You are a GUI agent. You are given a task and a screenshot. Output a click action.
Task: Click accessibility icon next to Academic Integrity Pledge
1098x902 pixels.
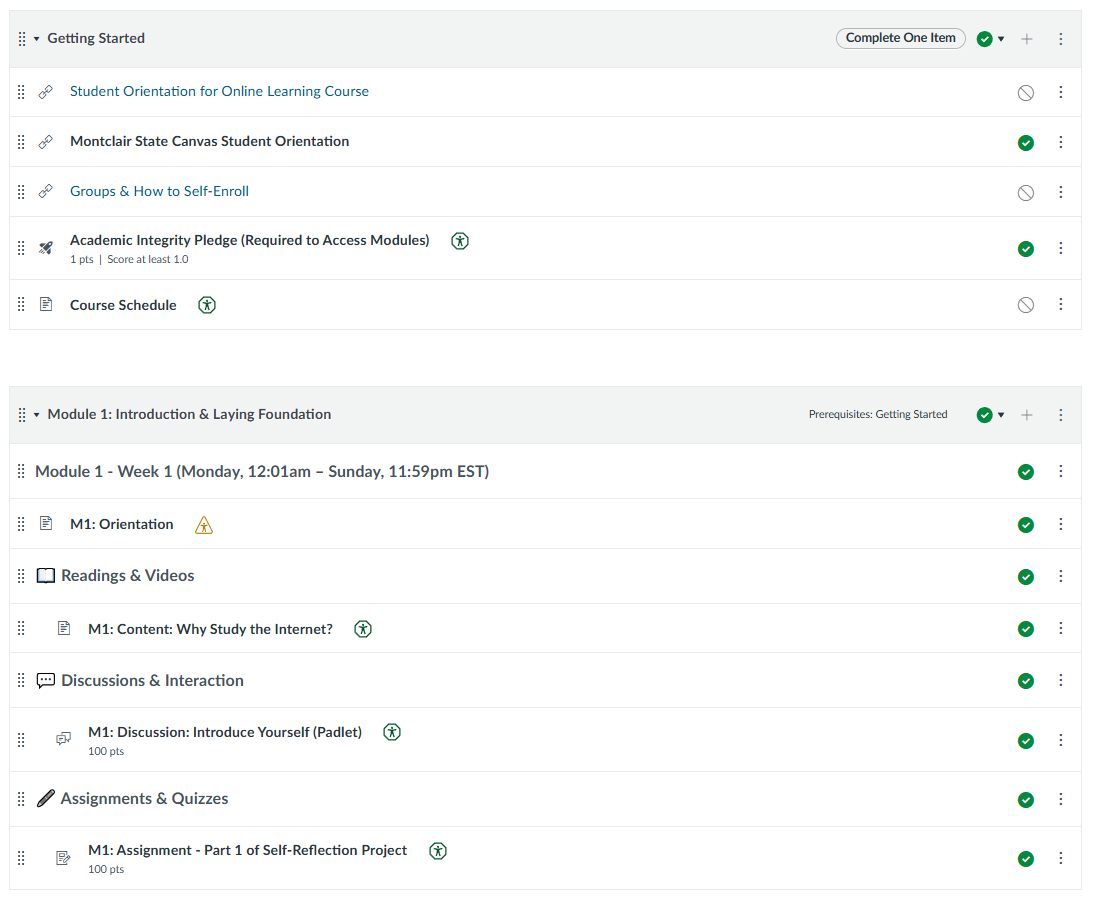460,241
